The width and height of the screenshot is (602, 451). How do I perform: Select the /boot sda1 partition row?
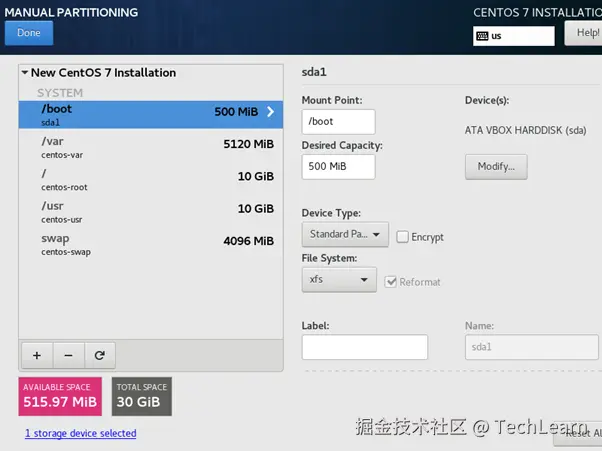(x=151, y=114)
